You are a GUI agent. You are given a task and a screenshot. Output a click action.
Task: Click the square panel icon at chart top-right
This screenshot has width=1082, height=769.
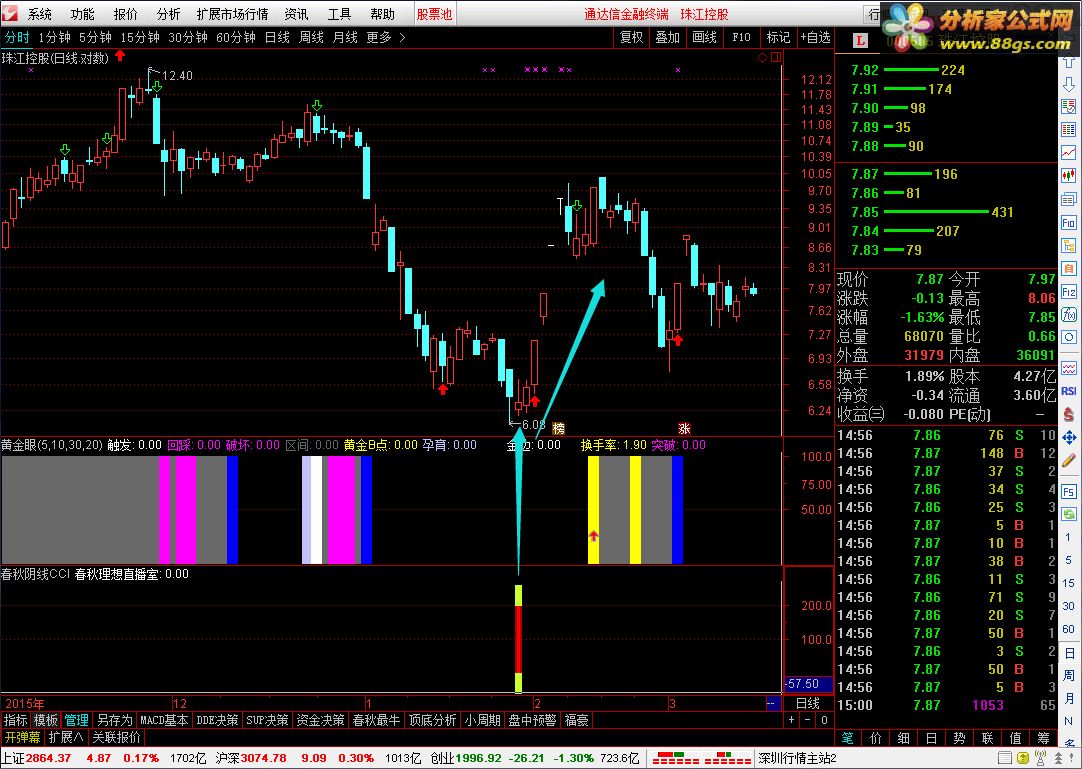[776, 57]
